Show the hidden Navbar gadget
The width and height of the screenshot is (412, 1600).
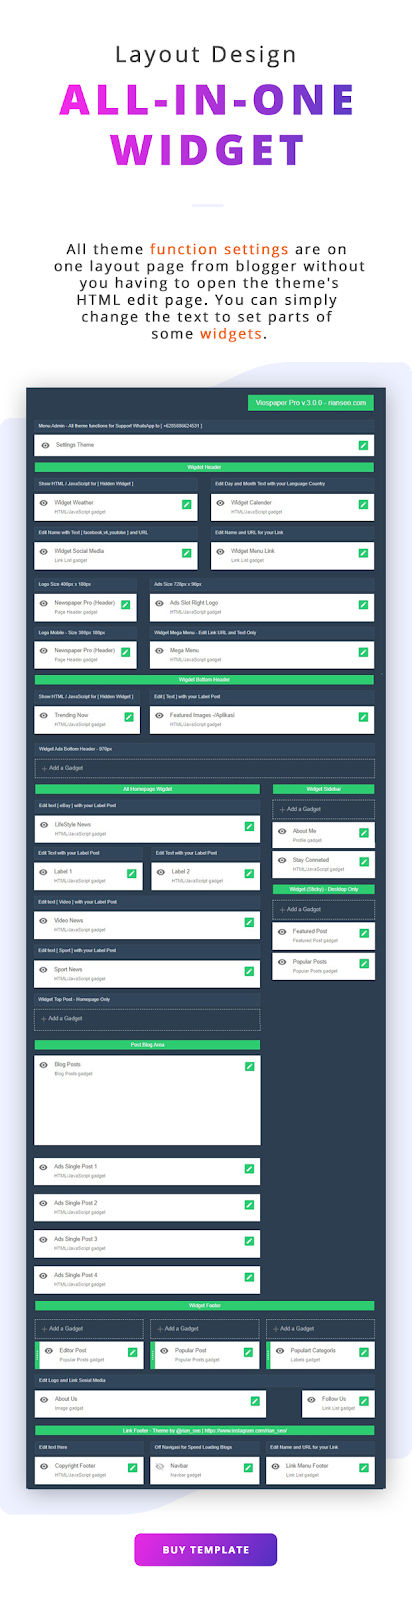[159, 1467]
